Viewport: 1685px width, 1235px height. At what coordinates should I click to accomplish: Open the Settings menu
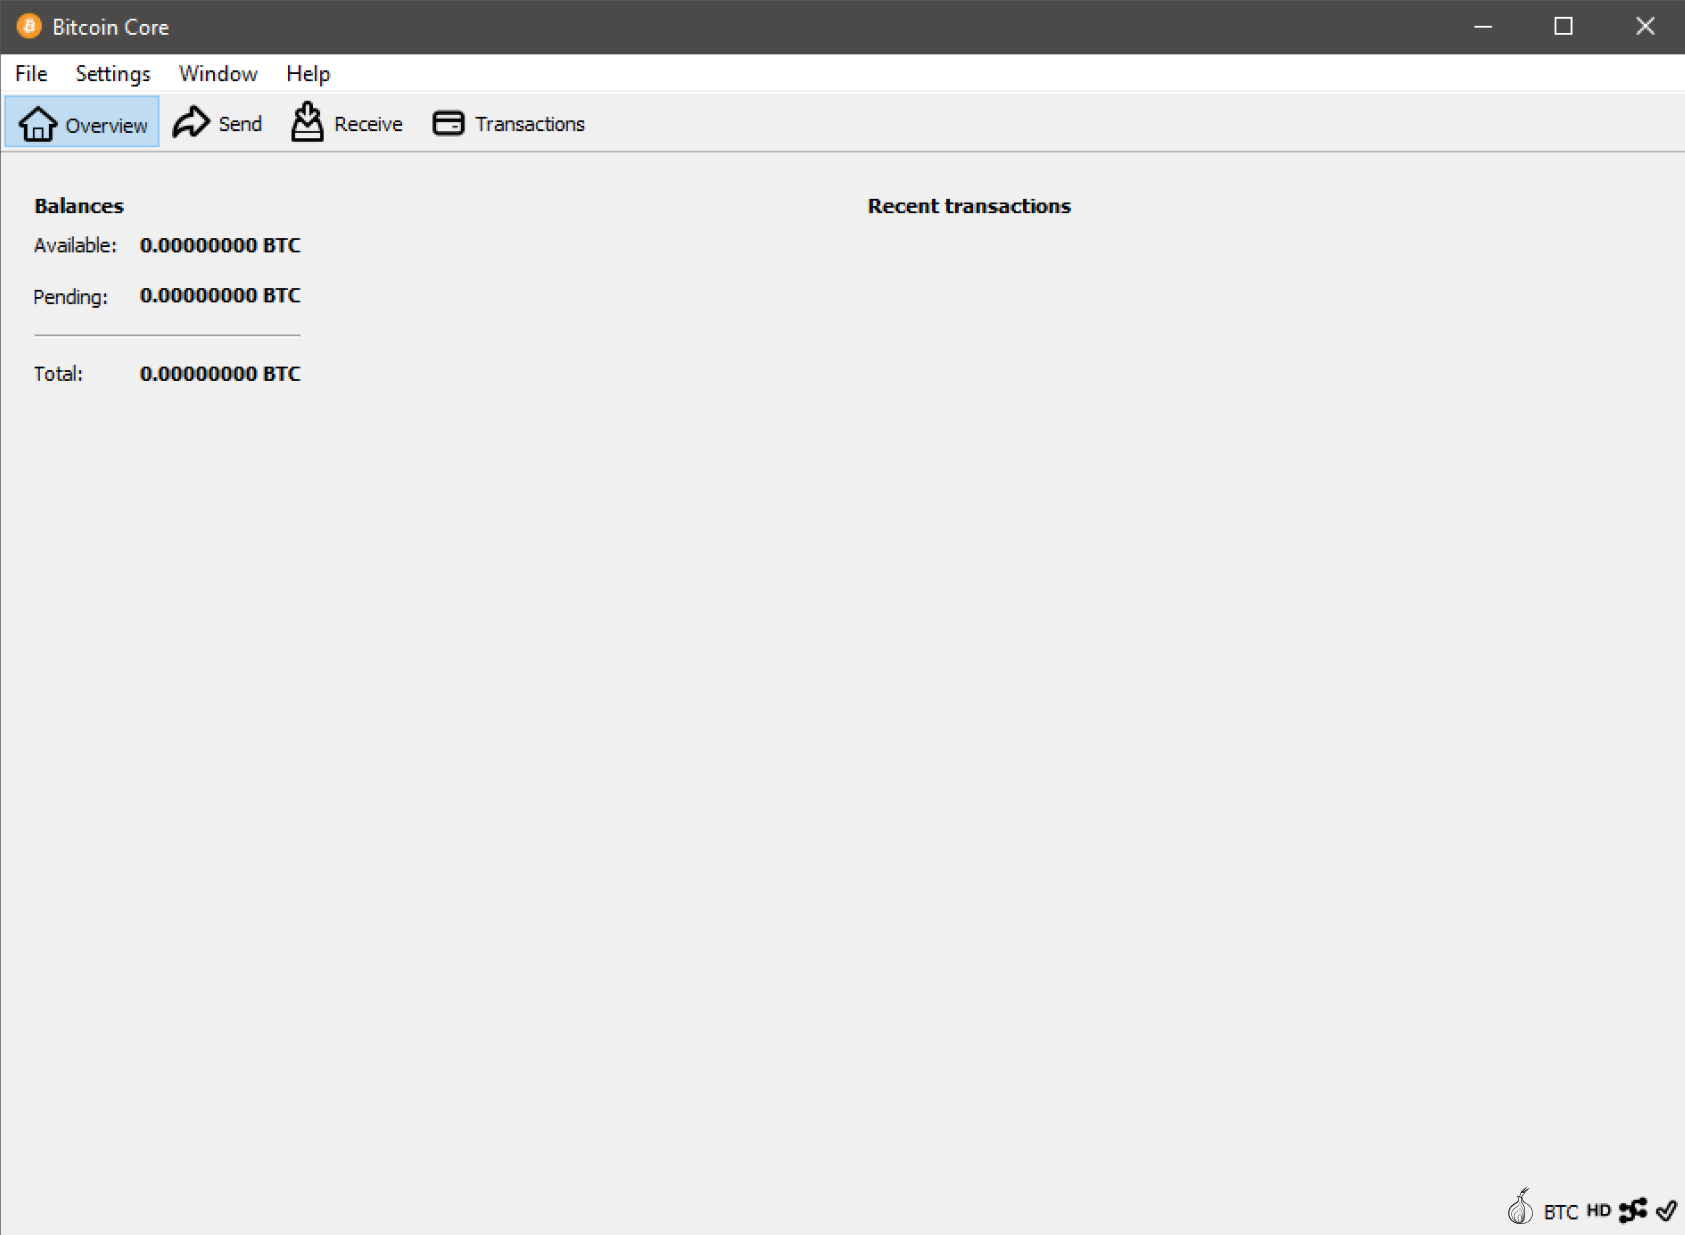tap(113, 74)
